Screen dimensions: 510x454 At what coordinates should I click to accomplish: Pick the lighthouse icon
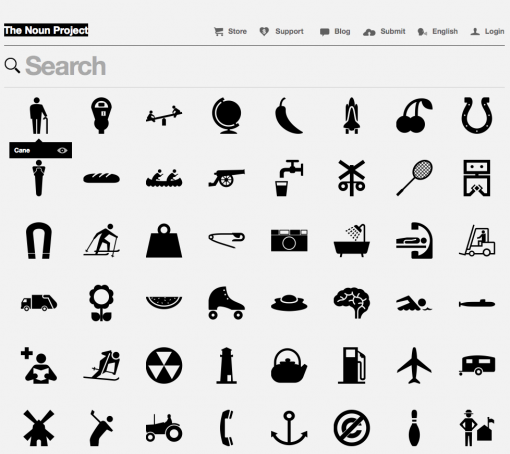click(226, 365)
